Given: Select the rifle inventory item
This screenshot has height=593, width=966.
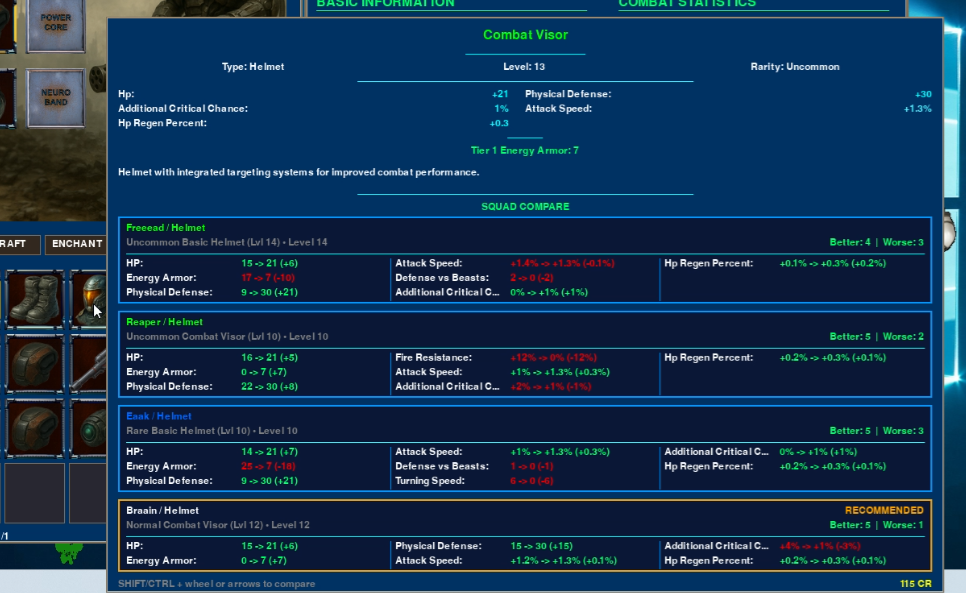Looking at the screenshot, I should [90, 363].
